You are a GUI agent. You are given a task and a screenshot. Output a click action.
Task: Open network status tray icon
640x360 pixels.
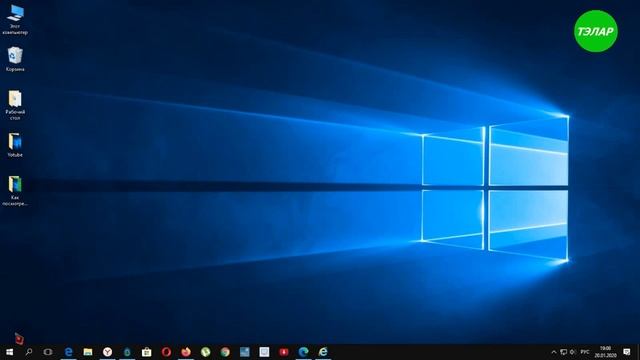[x=564, y=352]
